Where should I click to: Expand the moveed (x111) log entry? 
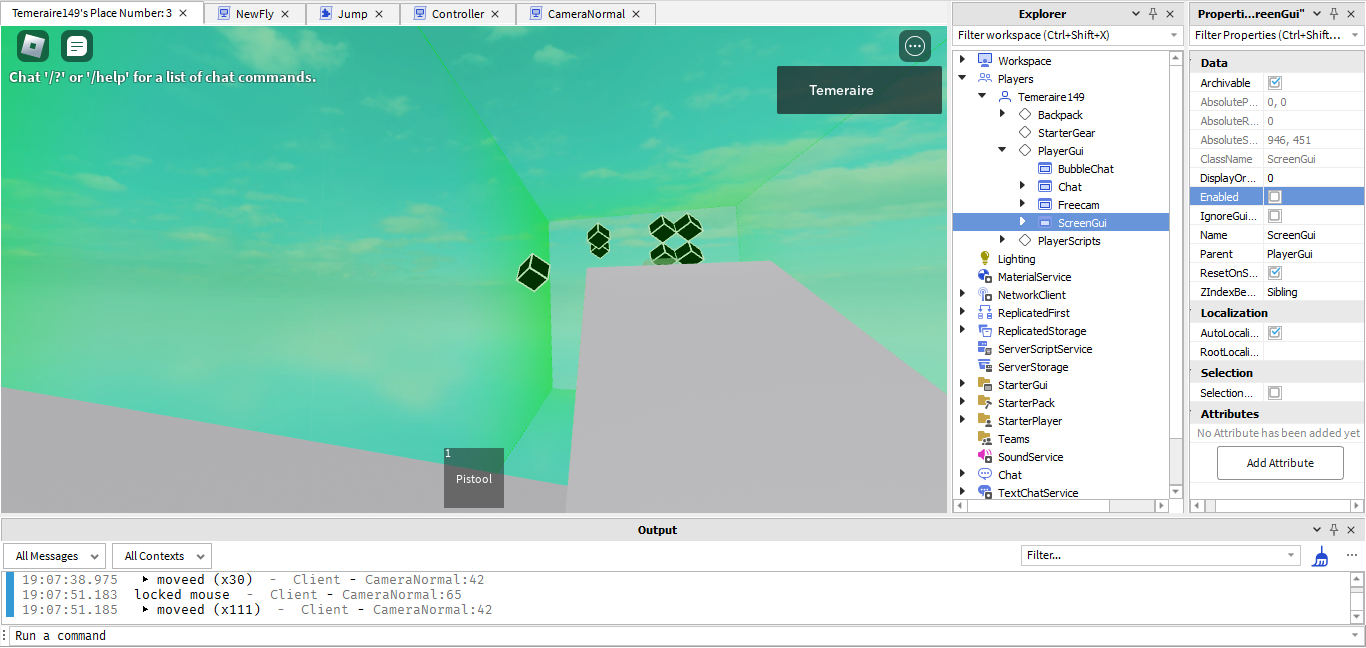[145, 610]
